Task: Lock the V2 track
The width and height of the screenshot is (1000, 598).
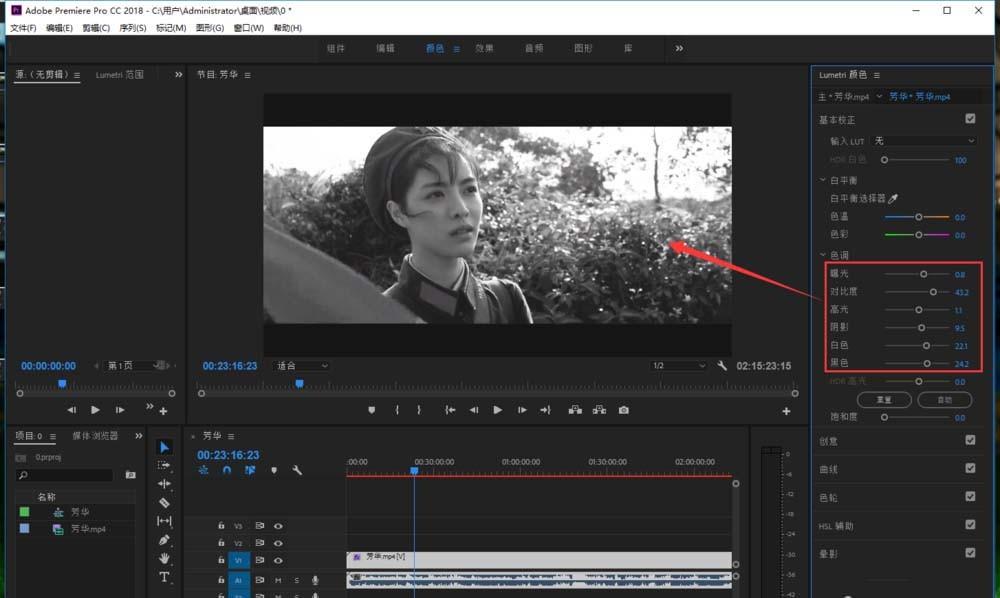Action: (x=221, y=542)
